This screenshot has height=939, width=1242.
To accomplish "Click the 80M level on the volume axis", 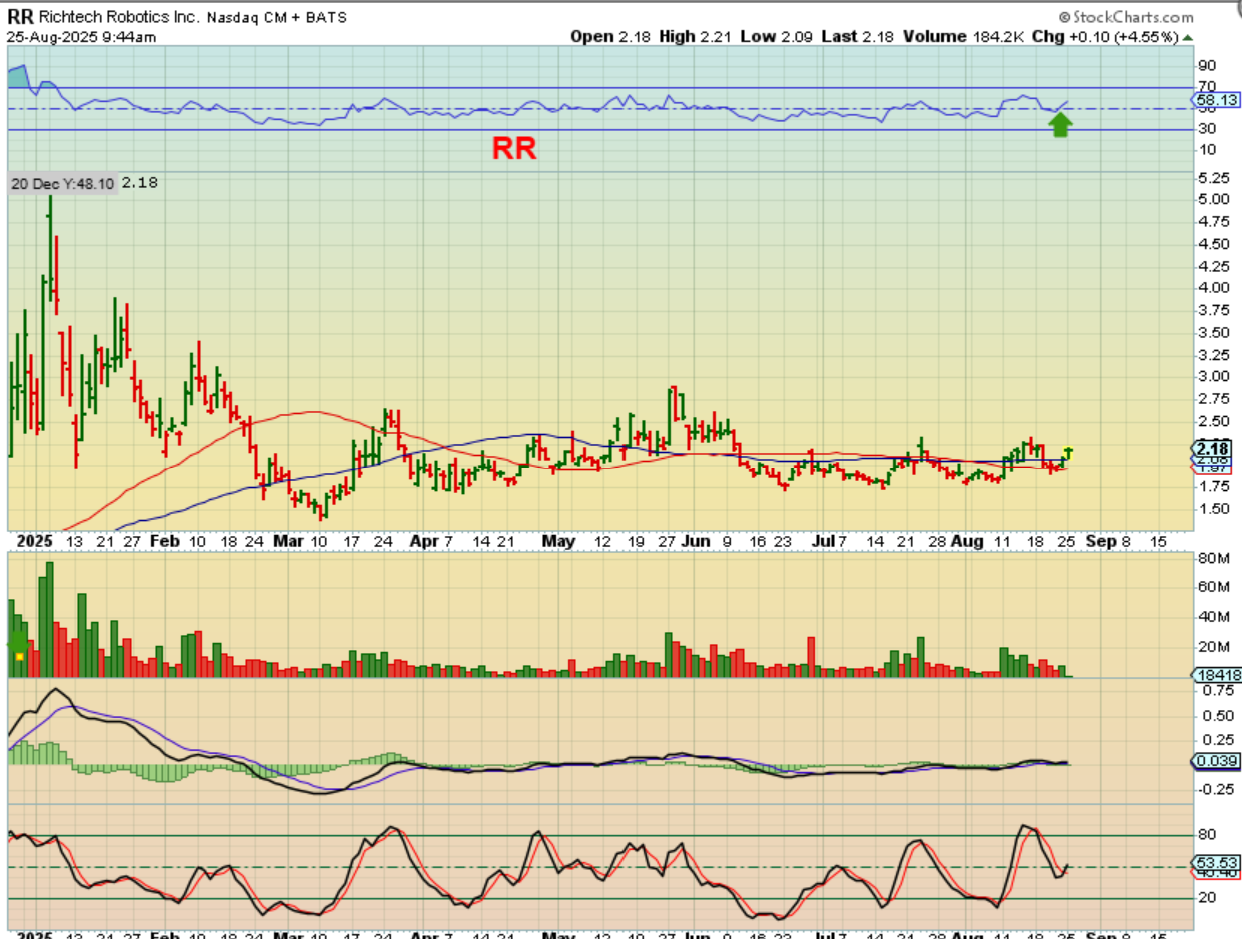I will 1212,557.
